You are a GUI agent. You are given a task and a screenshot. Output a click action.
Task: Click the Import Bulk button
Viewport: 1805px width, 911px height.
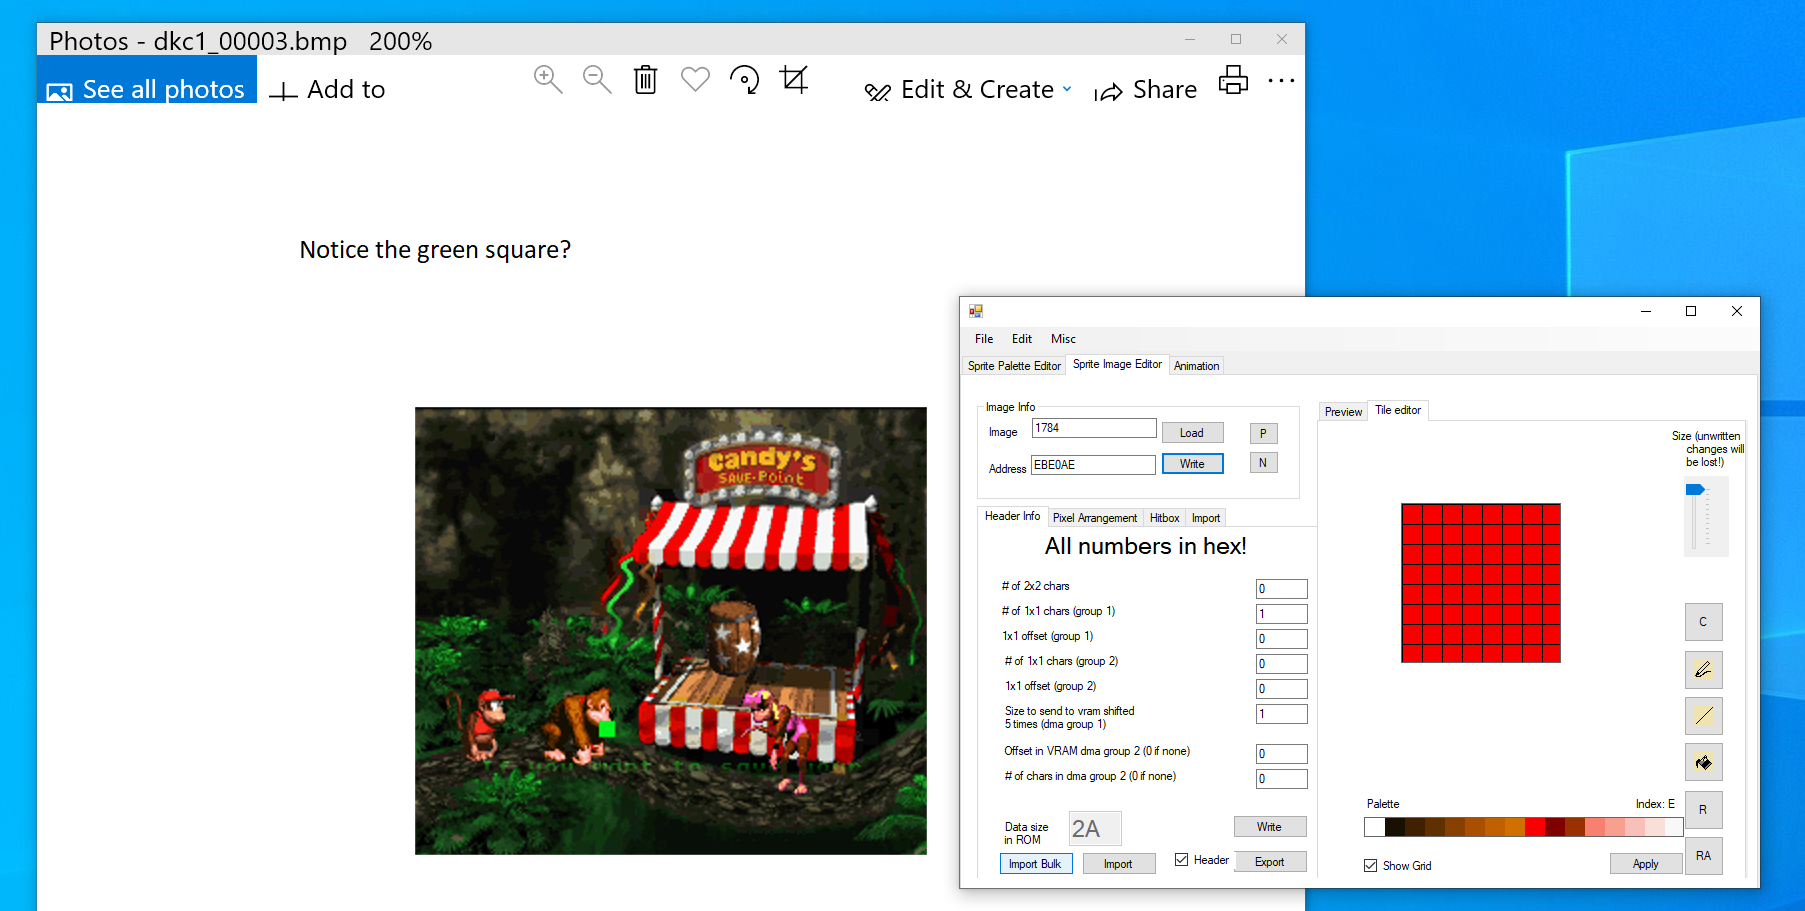(1035, 864)
